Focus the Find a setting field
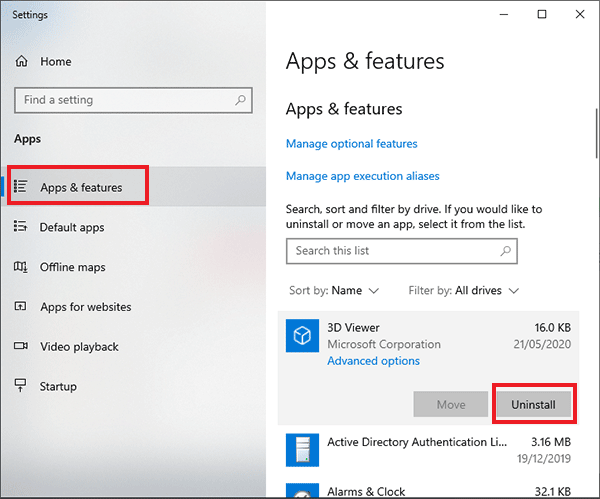This screenshot has width=600, height=499. click(133, 100)
